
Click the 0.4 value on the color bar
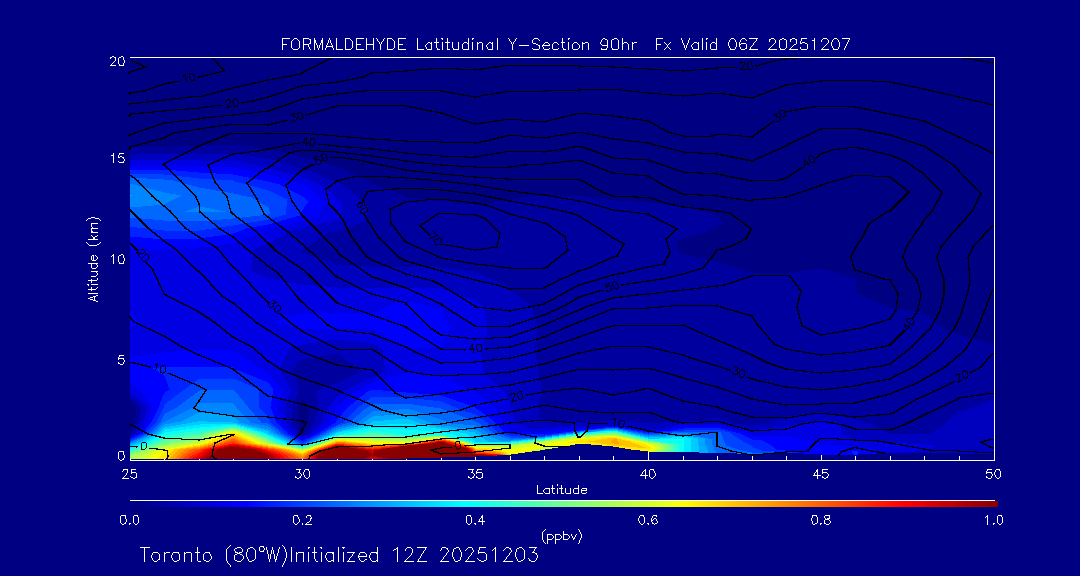pyautogui.click(x=475, y=520)
